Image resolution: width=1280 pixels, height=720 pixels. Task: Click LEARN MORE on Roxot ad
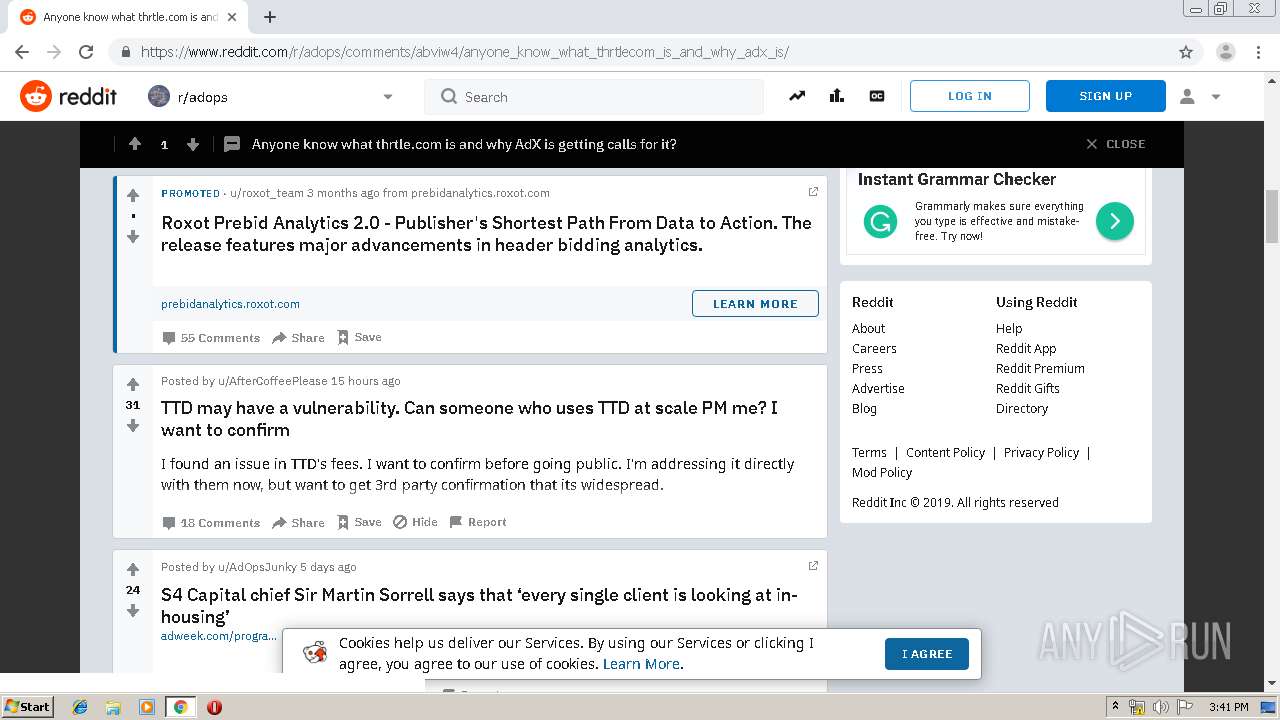tap(755, 303)
